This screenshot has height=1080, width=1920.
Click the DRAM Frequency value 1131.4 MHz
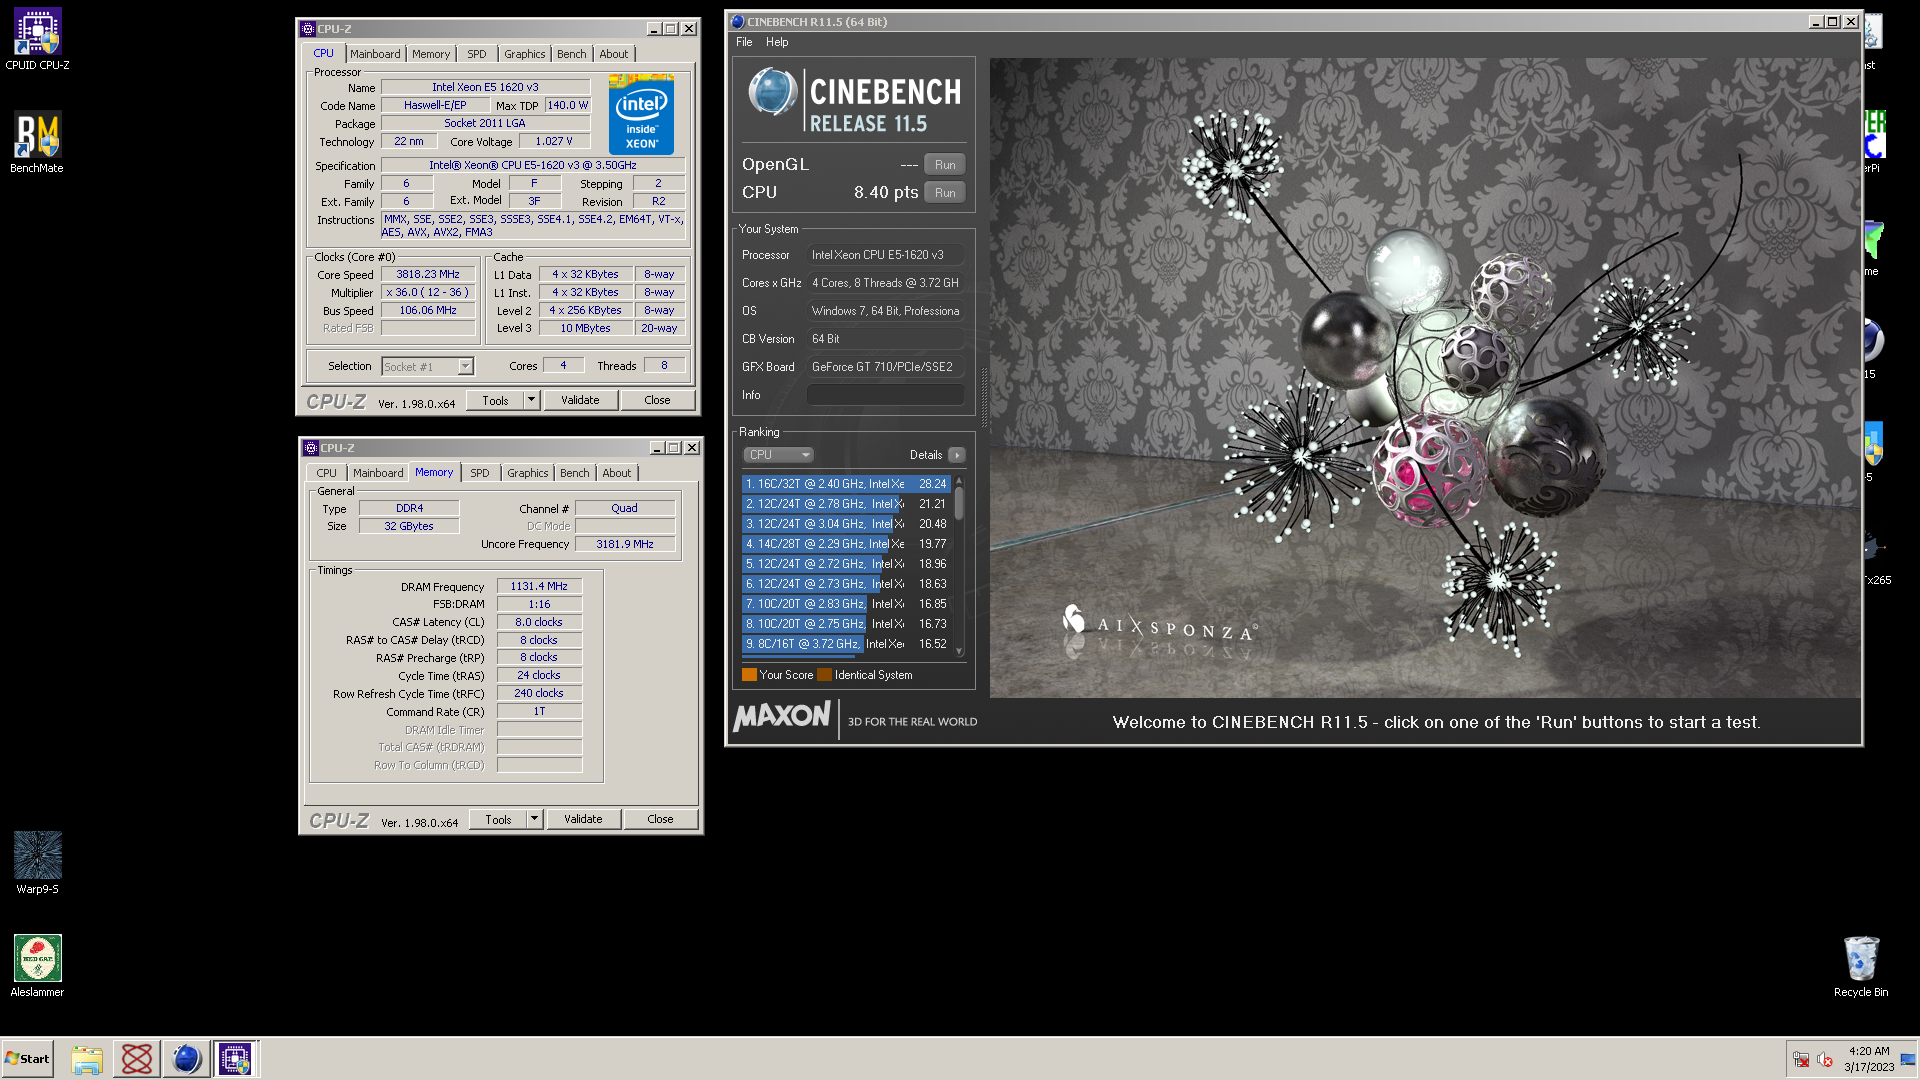point(539,586)
